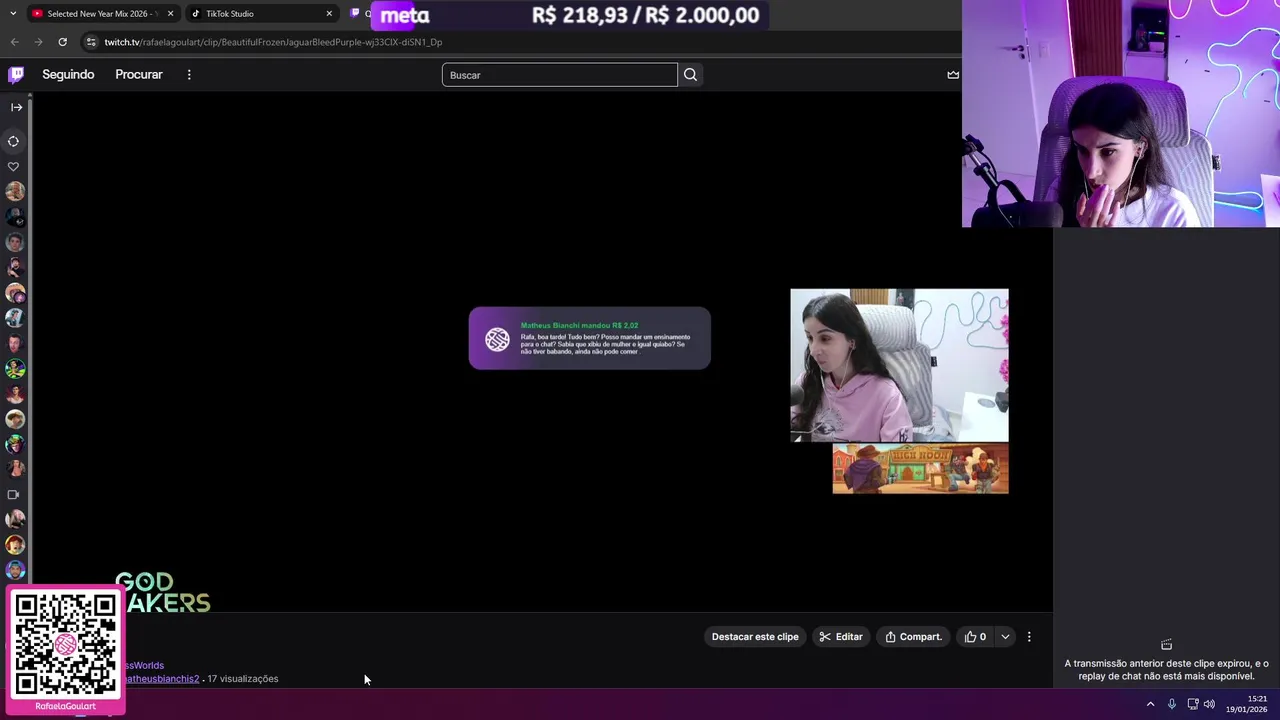Click the first channel avatar in sidebar

click(14, 191)
